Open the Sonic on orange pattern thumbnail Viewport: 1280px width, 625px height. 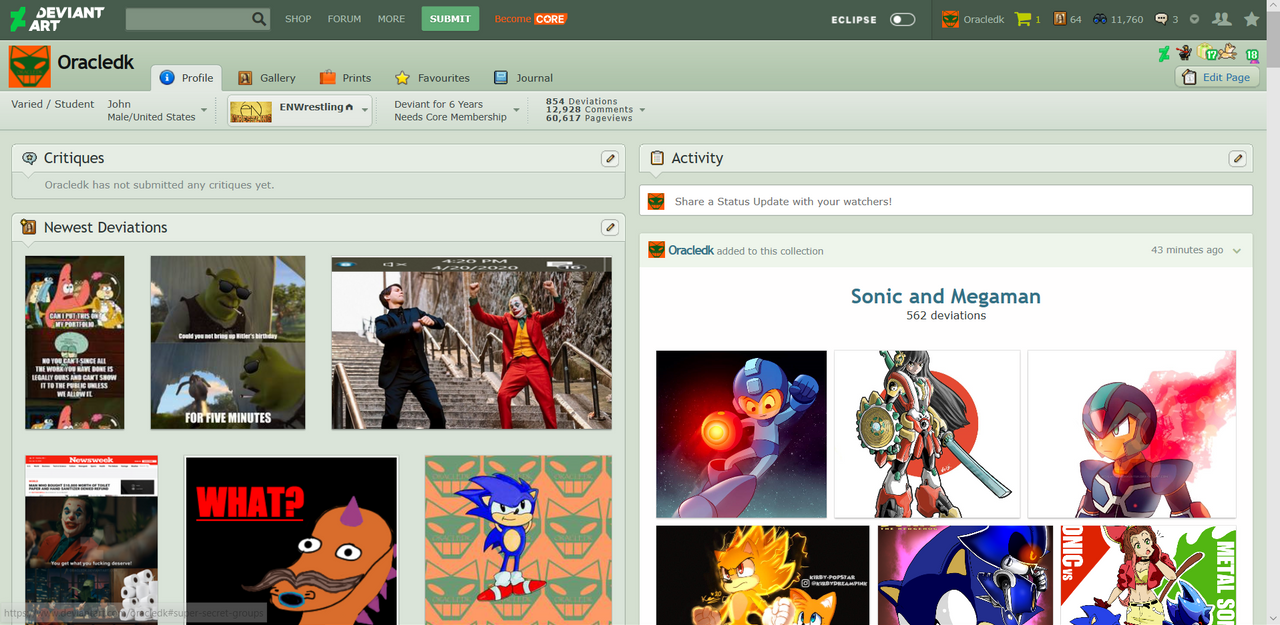coord(518,540)
